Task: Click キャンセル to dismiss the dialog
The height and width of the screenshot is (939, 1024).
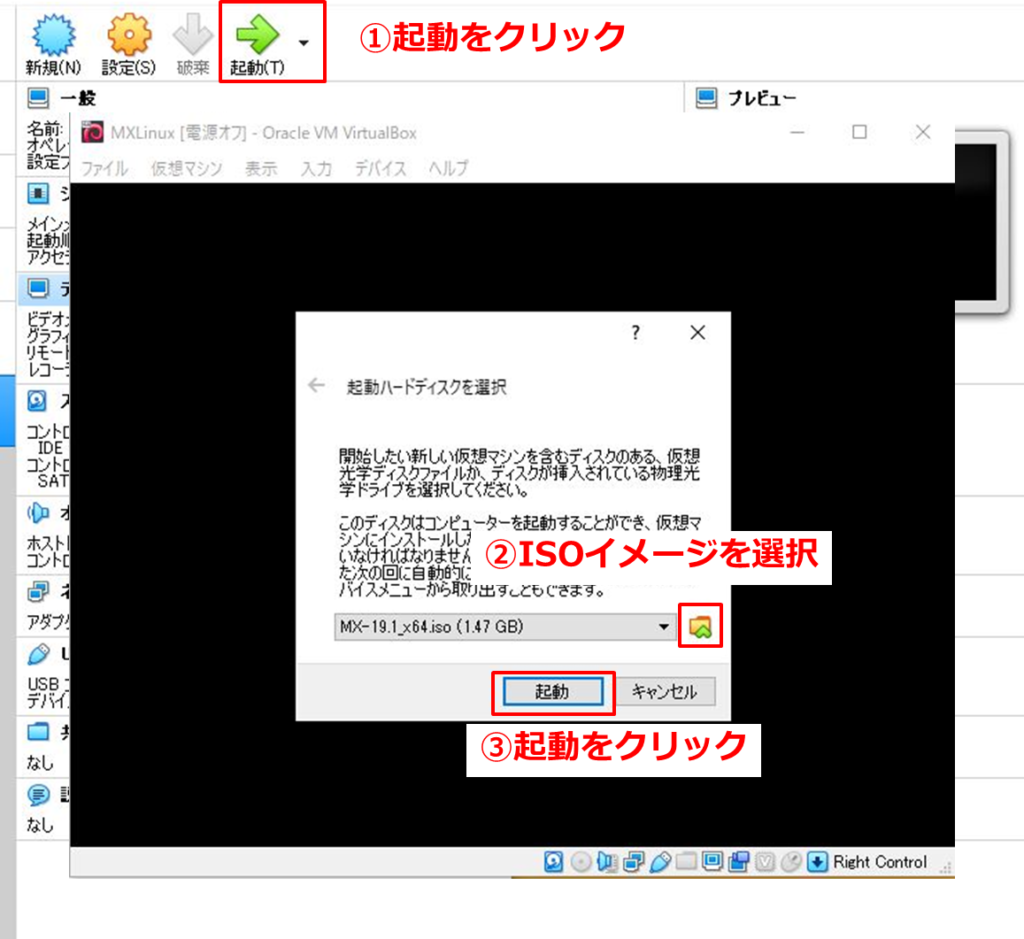Action: 664,691
